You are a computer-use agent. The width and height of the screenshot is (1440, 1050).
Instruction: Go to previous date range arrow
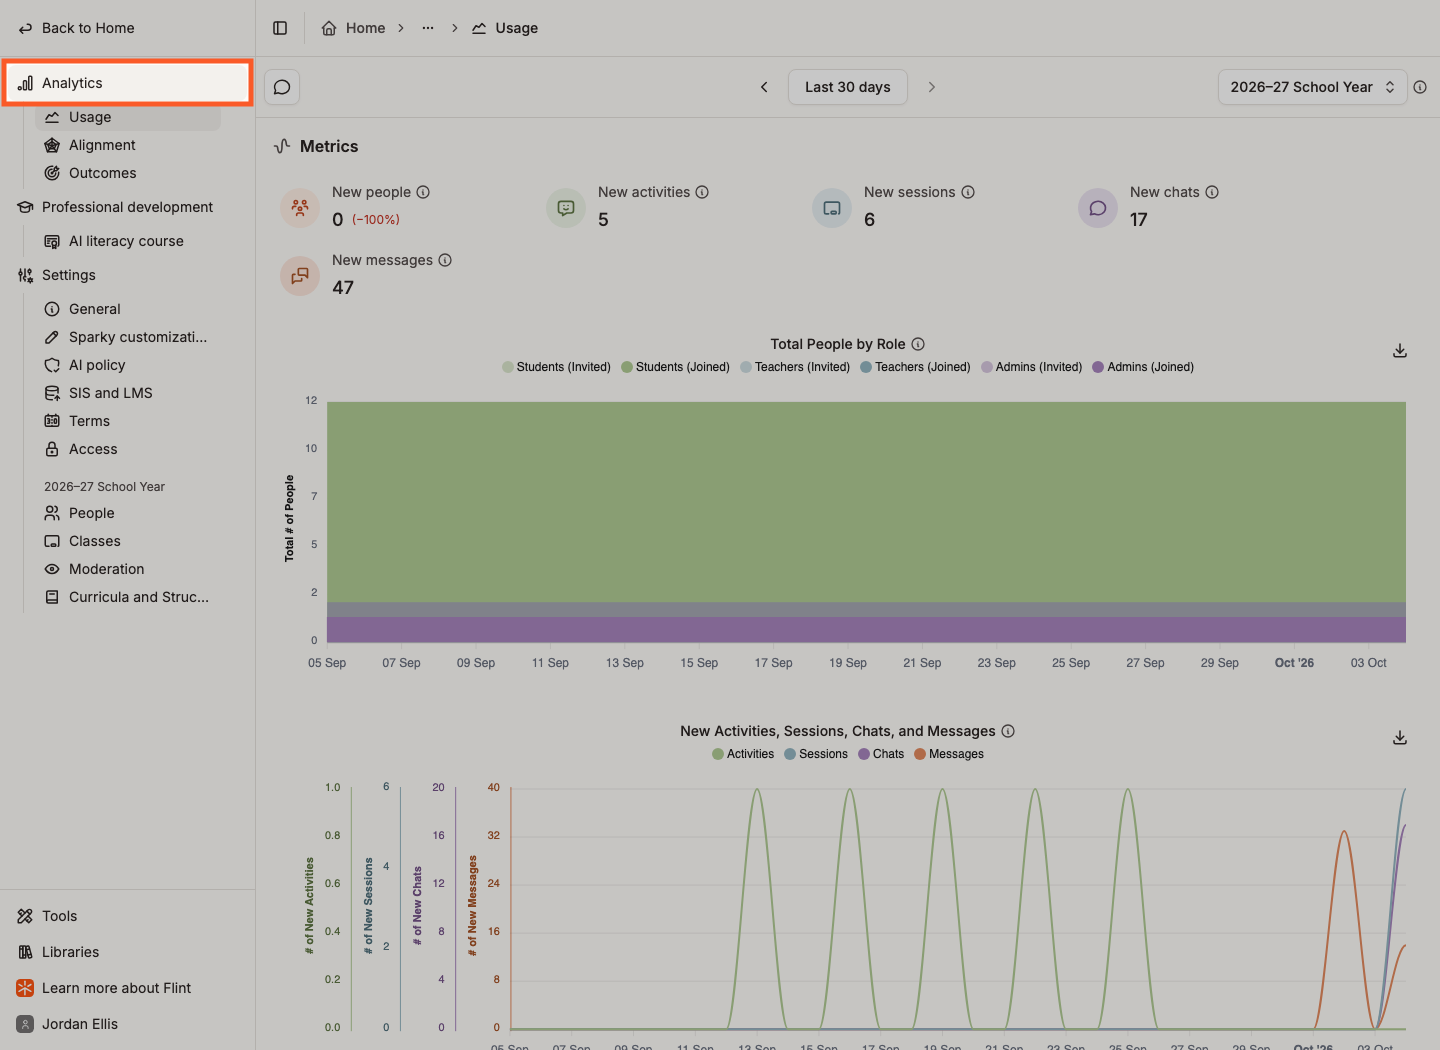[764, 87]
